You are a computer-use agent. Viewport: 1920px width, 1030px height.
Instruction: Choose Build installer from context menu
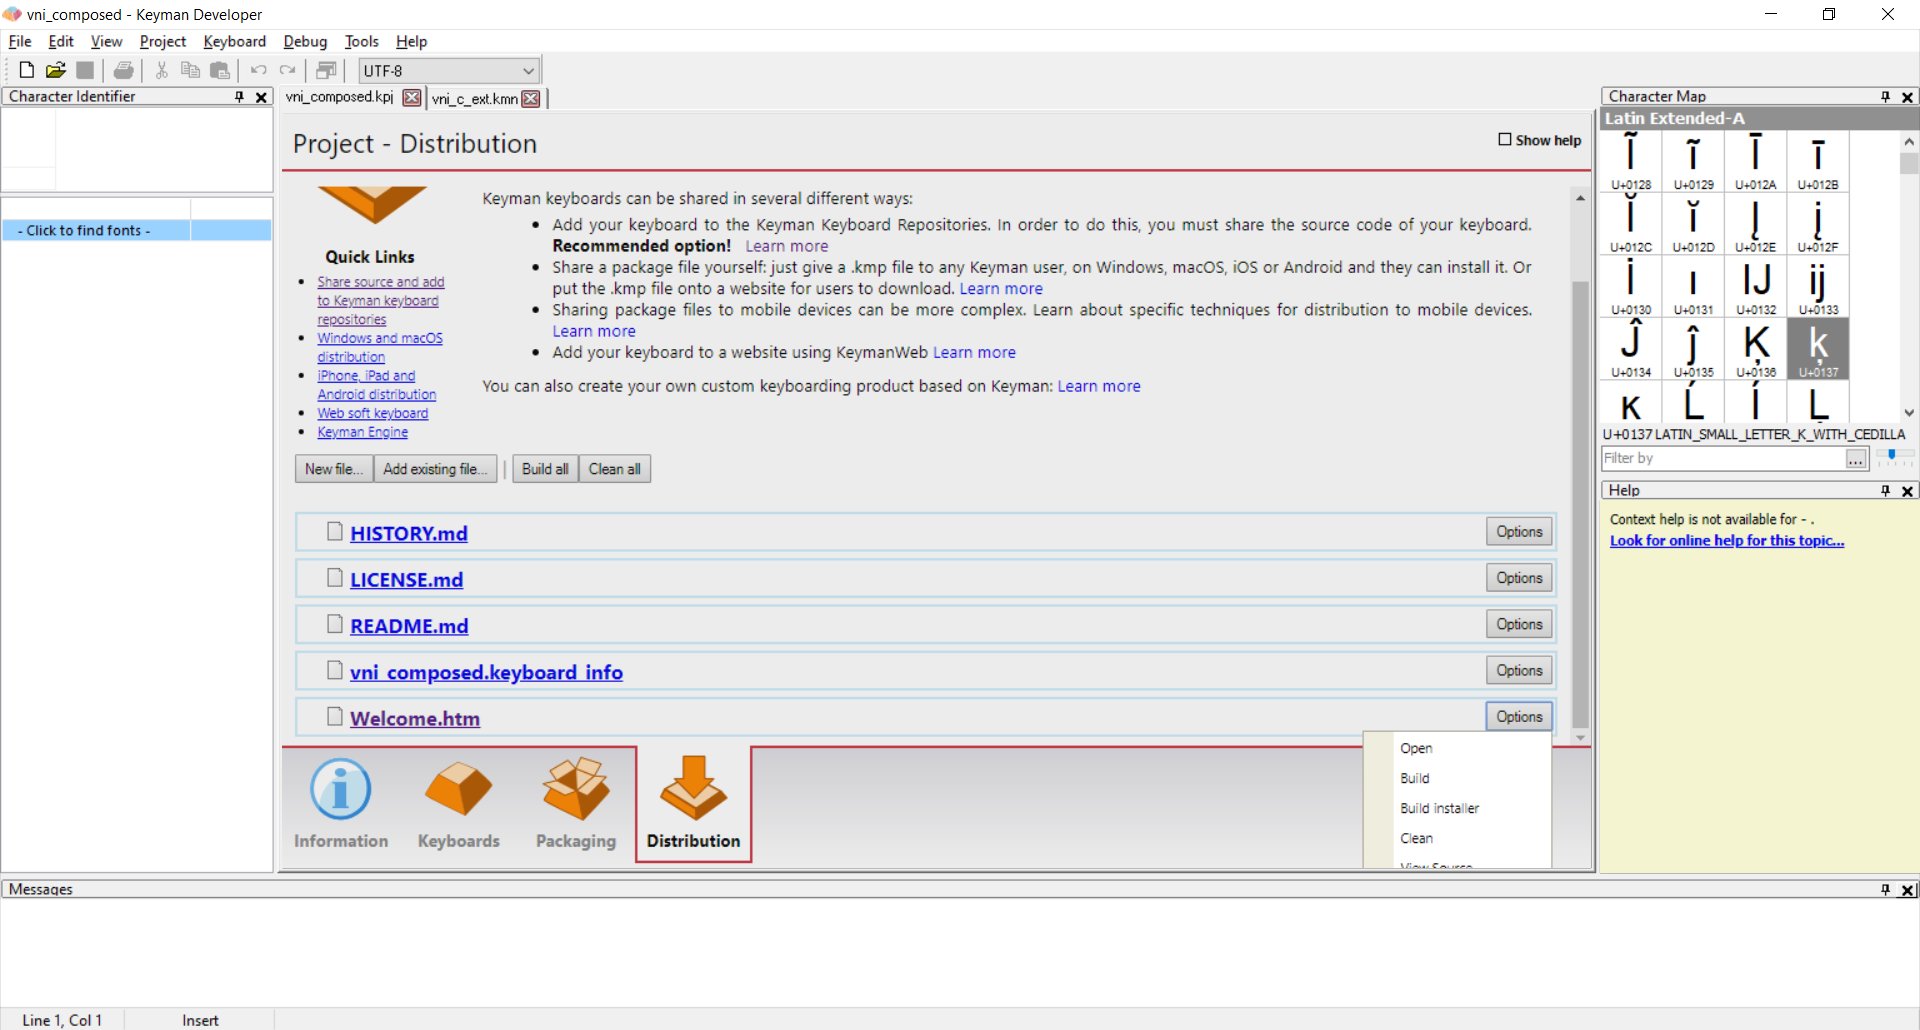(x=1439, y=808)
